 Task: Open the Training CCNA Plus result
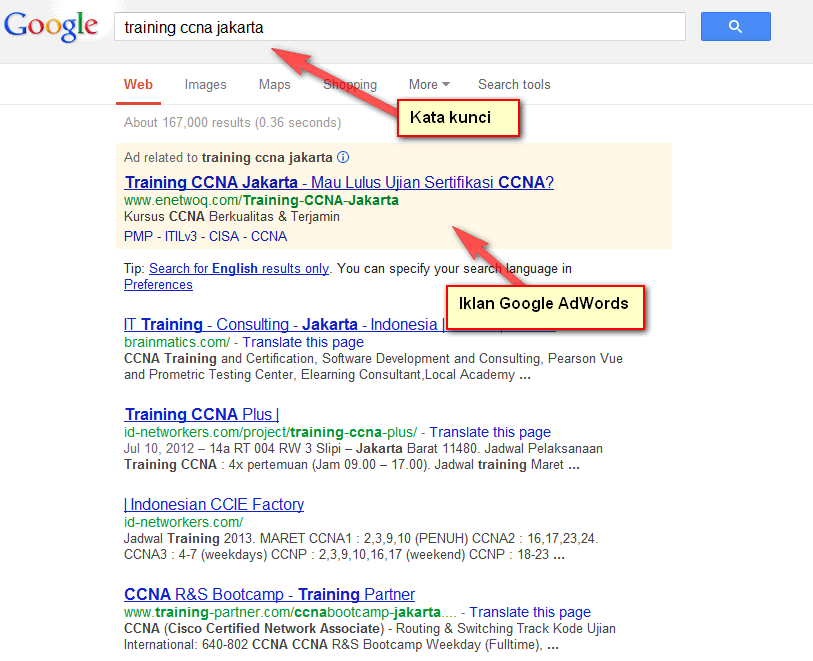(x=202, y=415)
